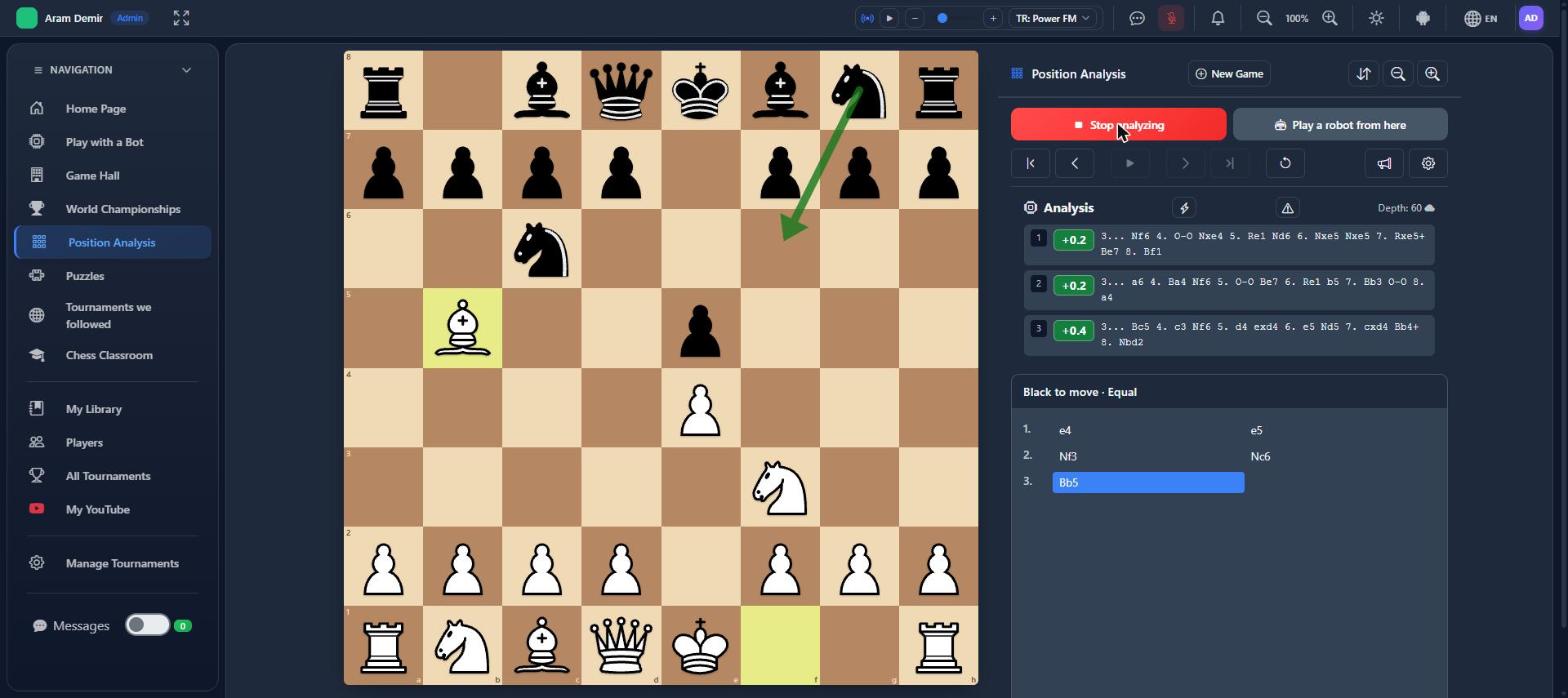Image resolution: width=1568 pixels, height=698 pixels.
Task: Select highlighted move Bb5
Action: click(x=1148, y=482)
